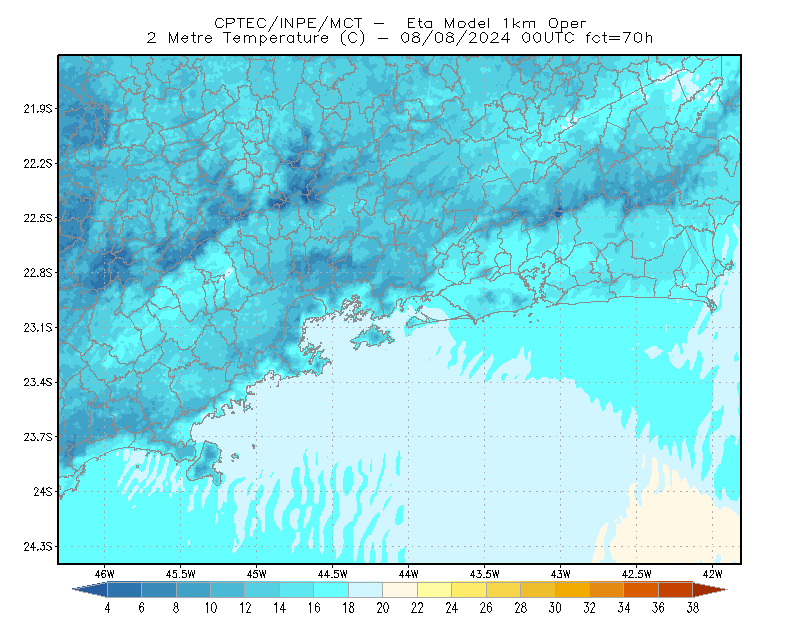The height and width of the screenshot is (618, 800).
Task: Click the legend number '4'
Action: (x=107, y=608)
